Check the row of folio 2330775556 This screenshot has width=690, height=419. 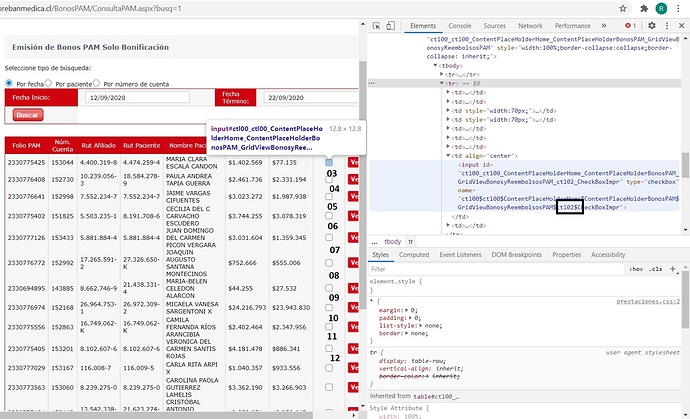pos(329,327)
